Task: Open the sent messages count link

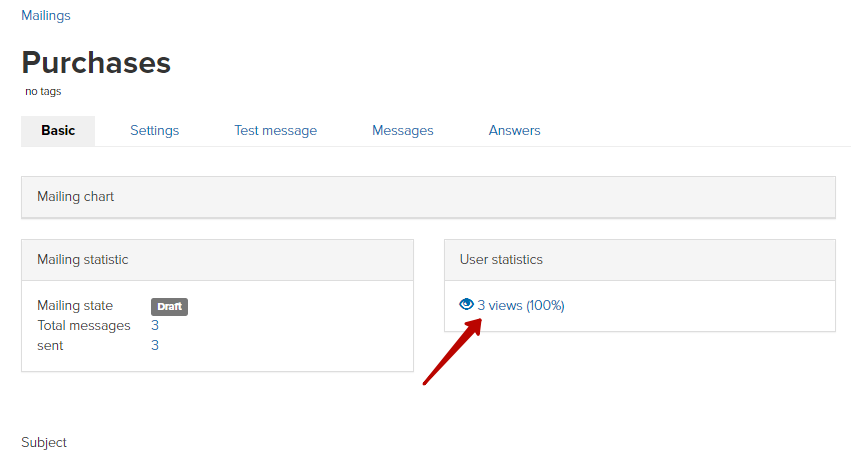Action: point(155,345)
